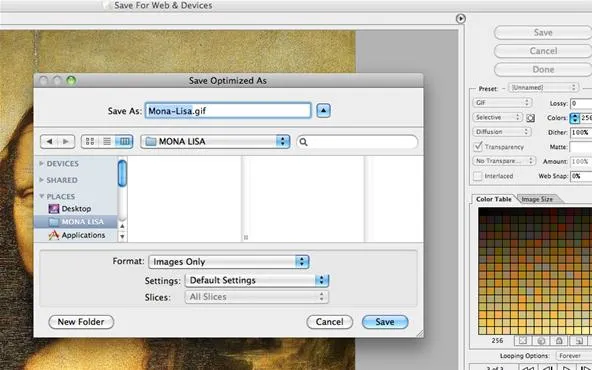Enable the Interlaced checkbox

pos(478,176)
